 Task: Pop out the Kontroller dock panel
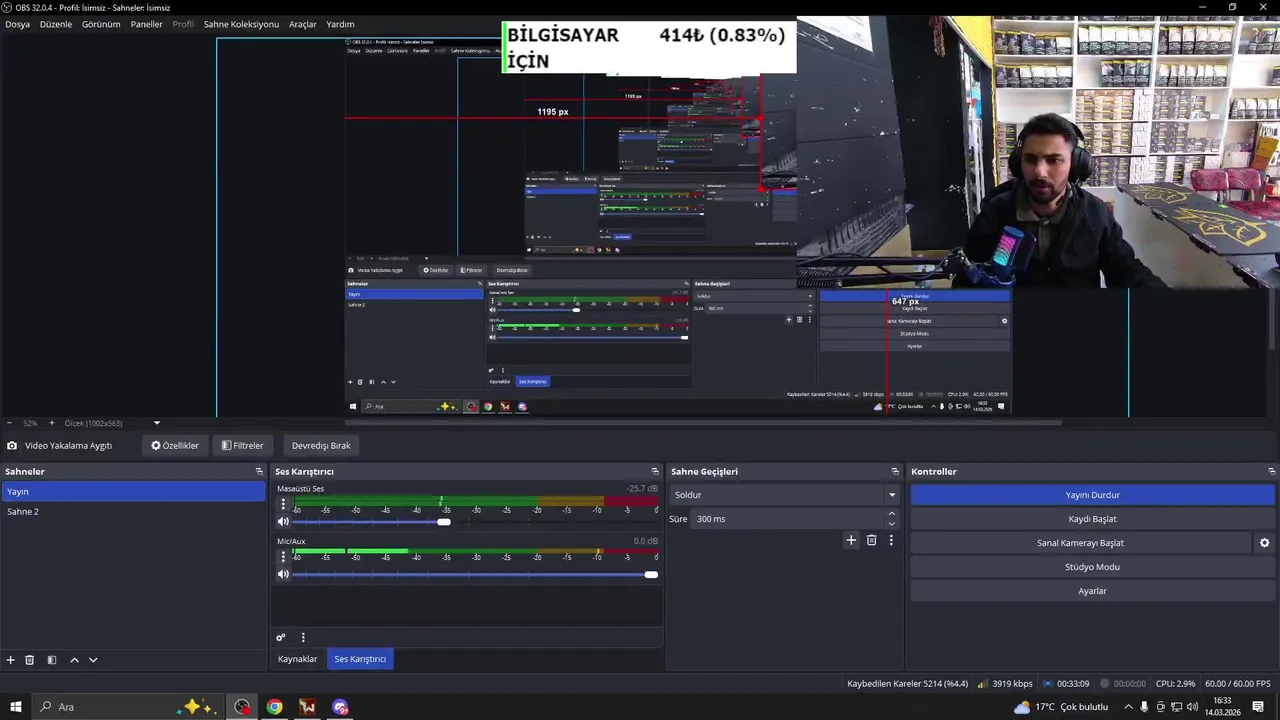click(x=1271, y=472)
